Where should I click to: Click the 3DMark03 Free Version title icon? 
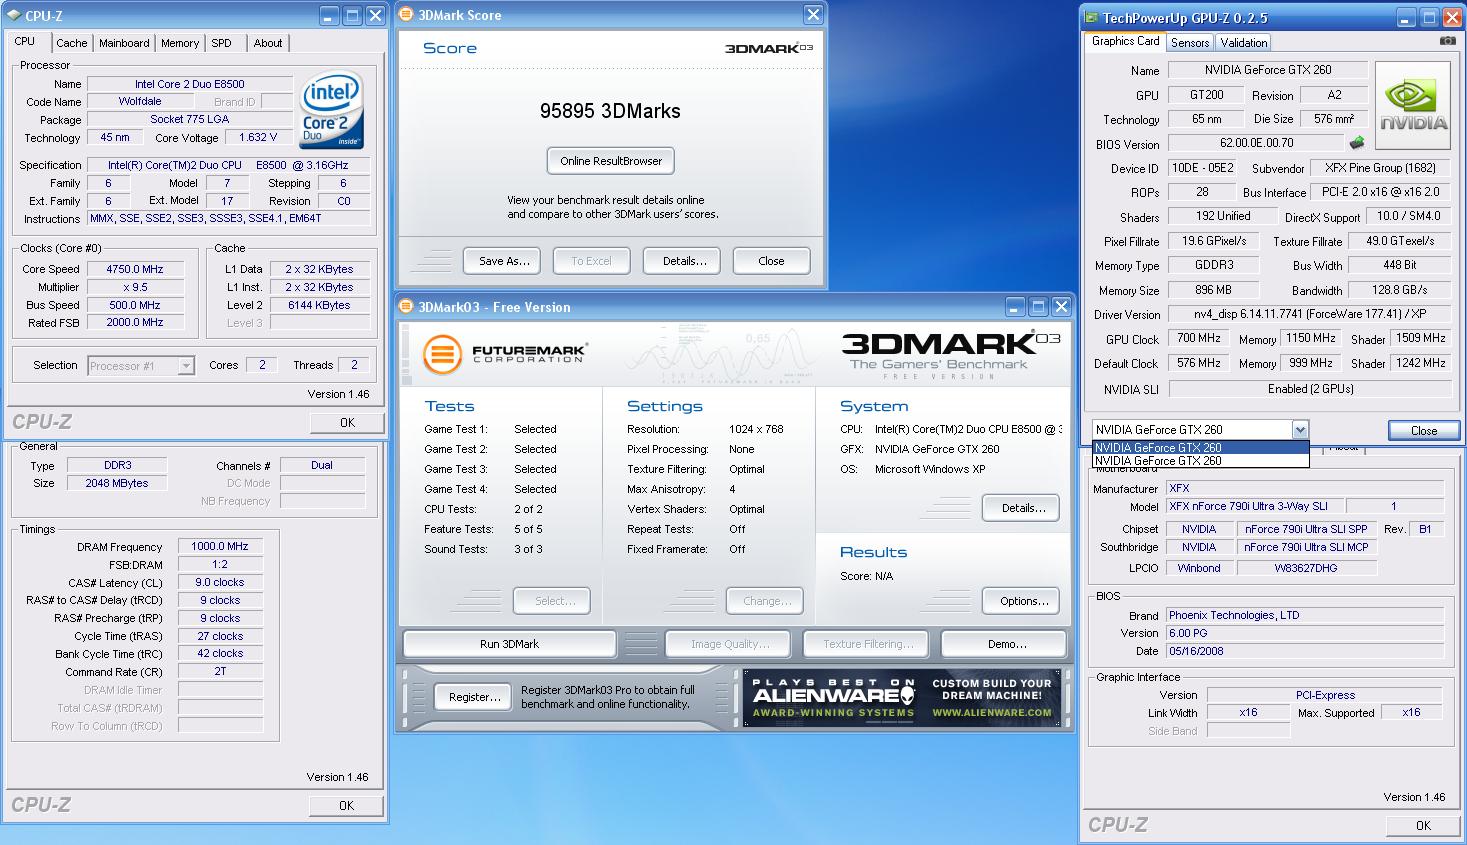406,307
